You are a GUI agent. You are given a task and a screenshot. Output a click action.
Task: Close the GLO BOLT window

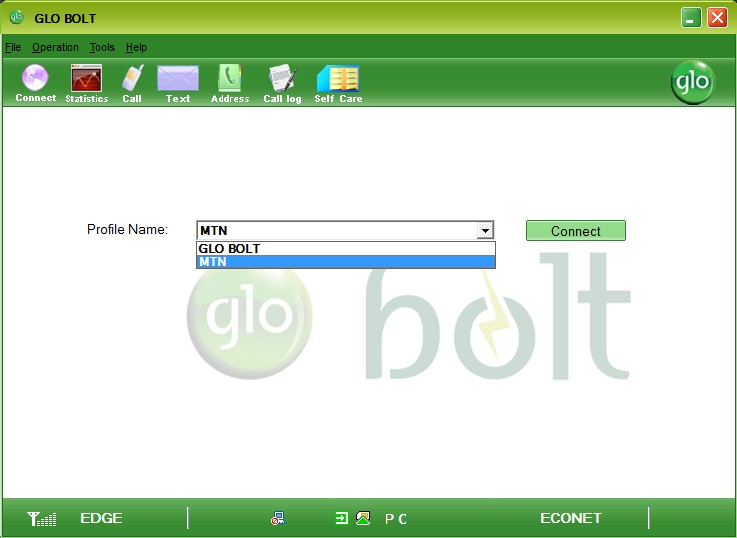coord(717,18)
